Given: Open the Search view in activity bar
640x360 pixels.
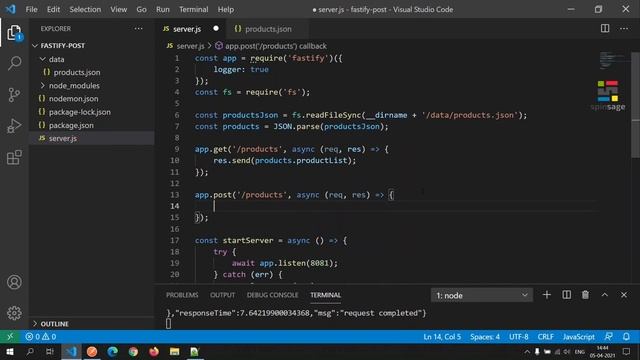Looking at the screenshot, I should click(14, 63).
